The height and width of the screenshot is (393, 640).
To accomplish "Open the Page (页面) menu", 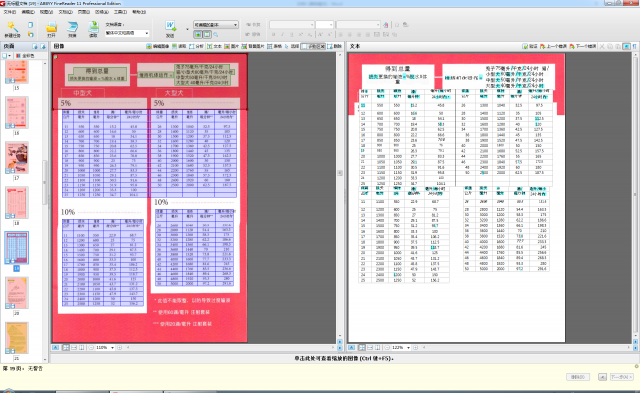I will [x=84, y=12].
